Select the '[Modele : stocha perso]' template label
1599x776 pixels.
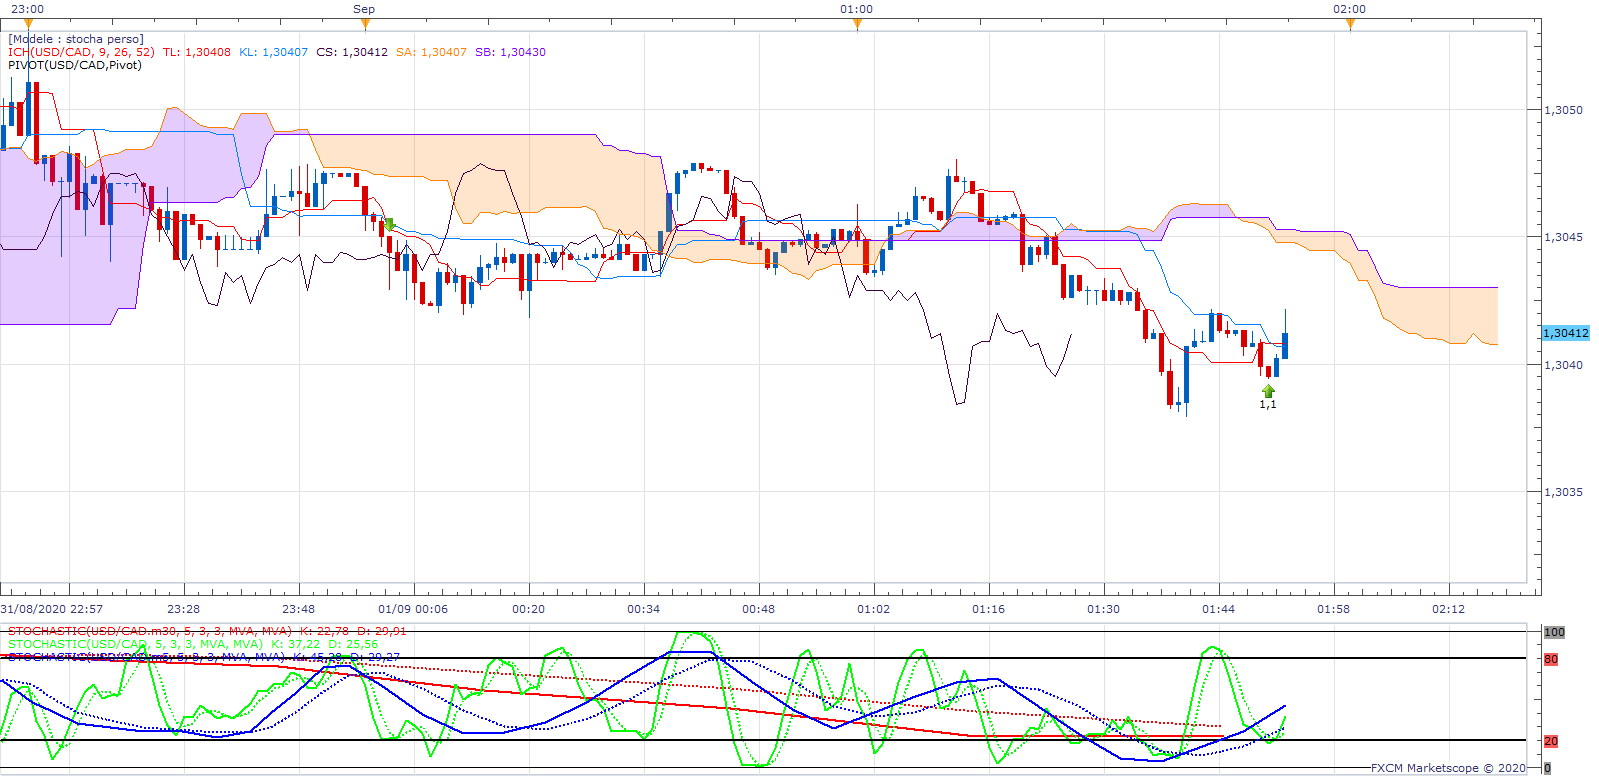tap(76, 39)
